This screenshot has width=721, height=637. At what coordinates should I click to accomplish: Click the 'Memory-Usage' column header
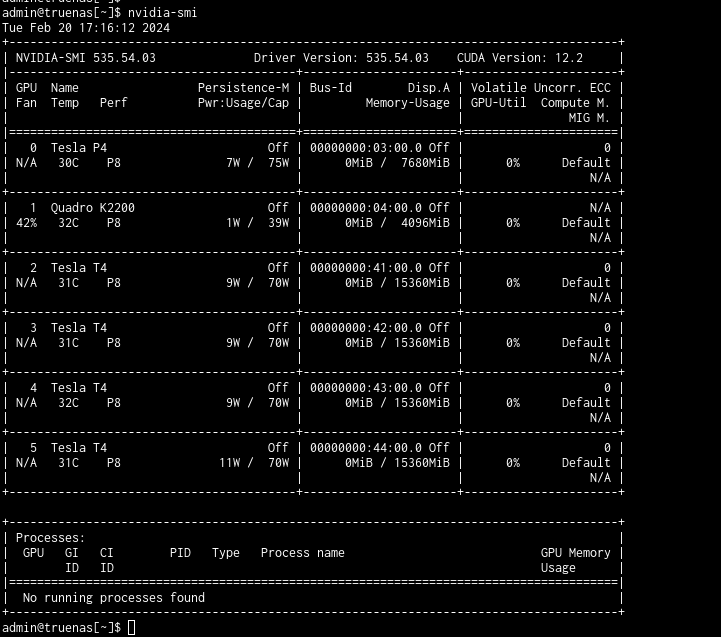click(407, 103)
